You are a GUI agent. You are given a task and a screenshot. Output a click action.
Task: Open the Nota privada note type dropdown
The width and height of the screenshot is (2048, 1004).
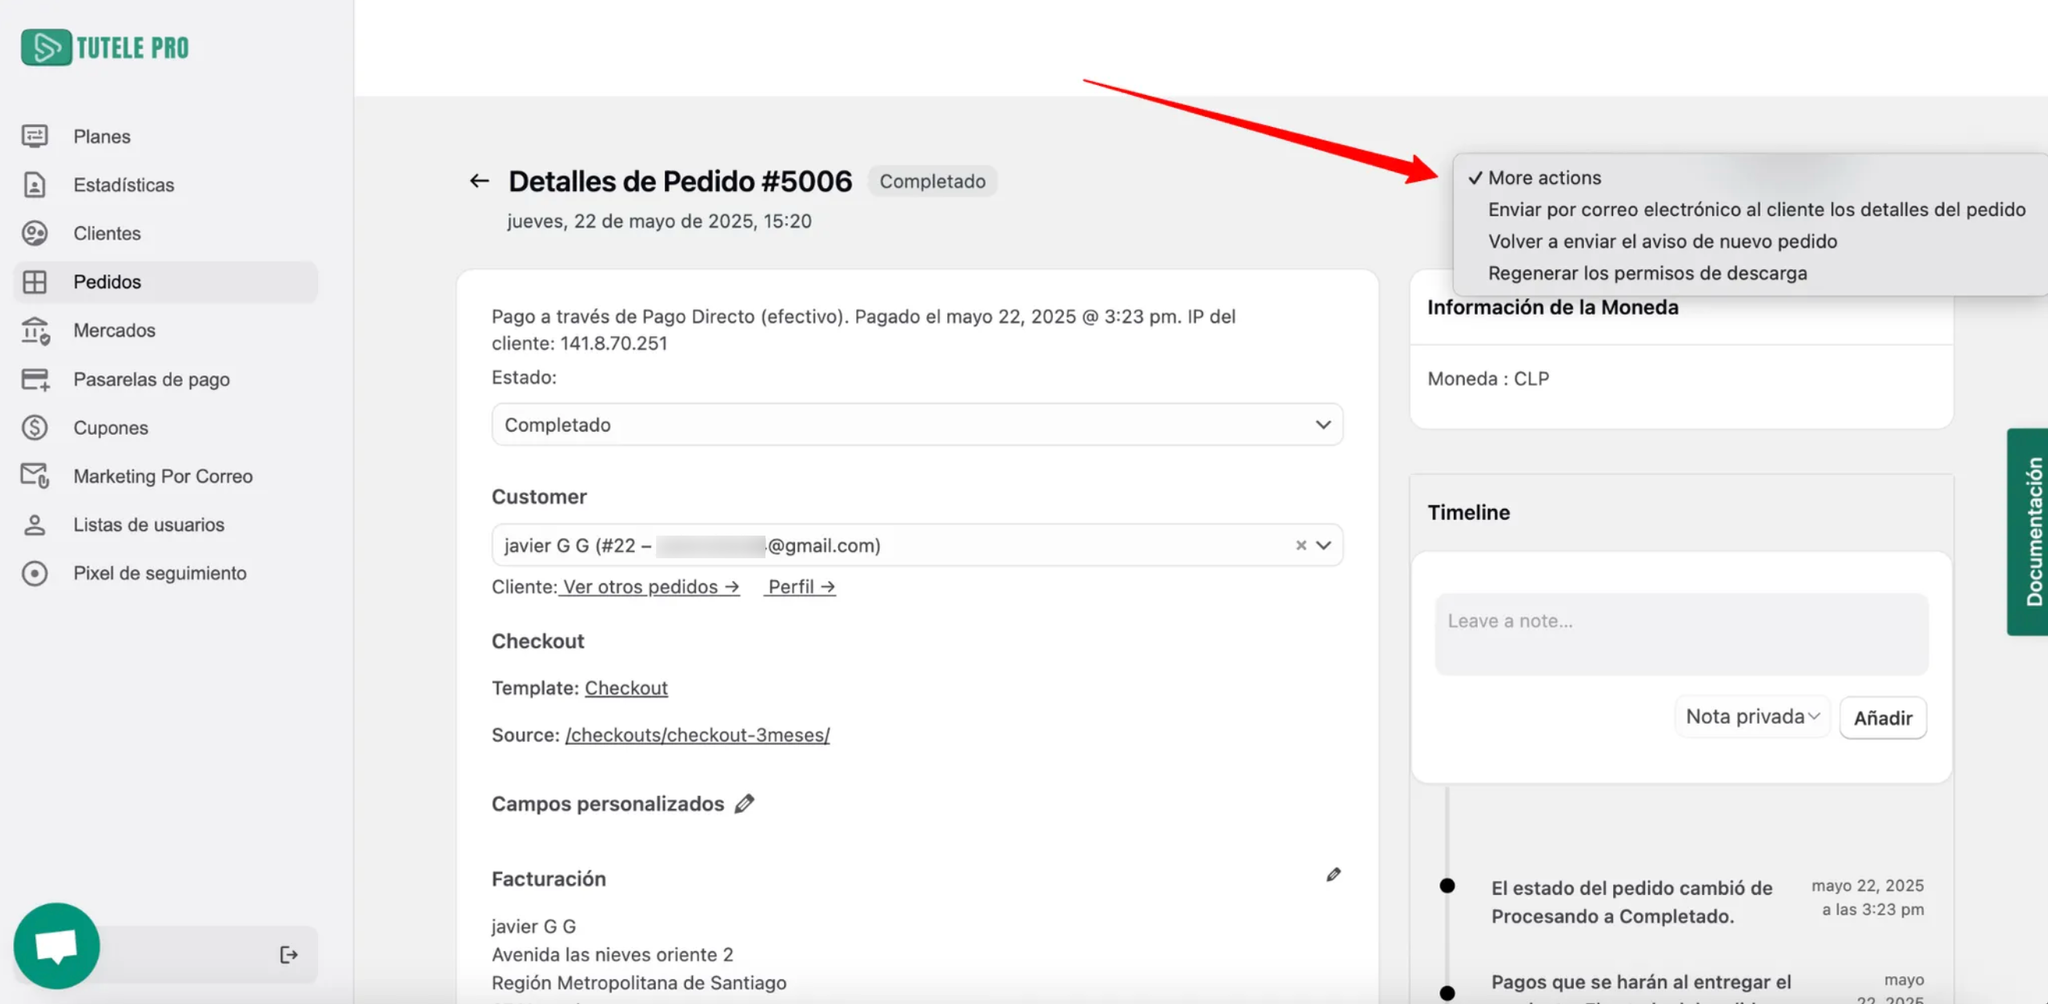[1752, 717]
